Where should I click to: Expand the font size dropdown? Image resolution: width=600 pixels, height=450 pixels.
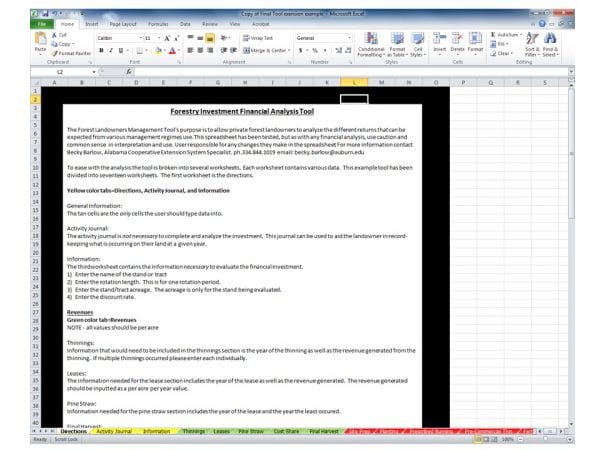click(x=160, y=36)
